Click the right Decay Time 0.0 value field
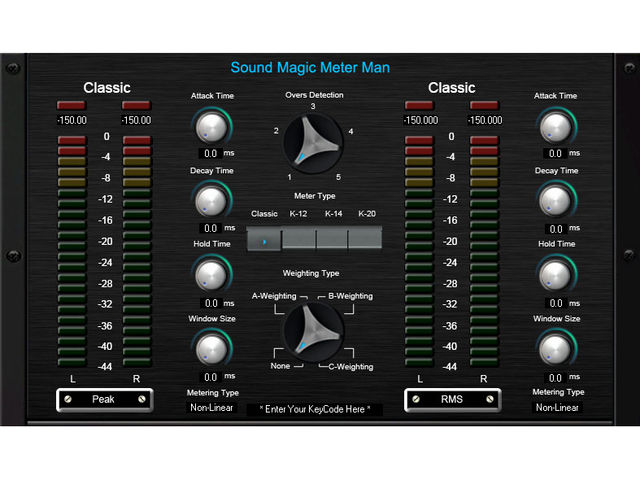 [556, 229]
